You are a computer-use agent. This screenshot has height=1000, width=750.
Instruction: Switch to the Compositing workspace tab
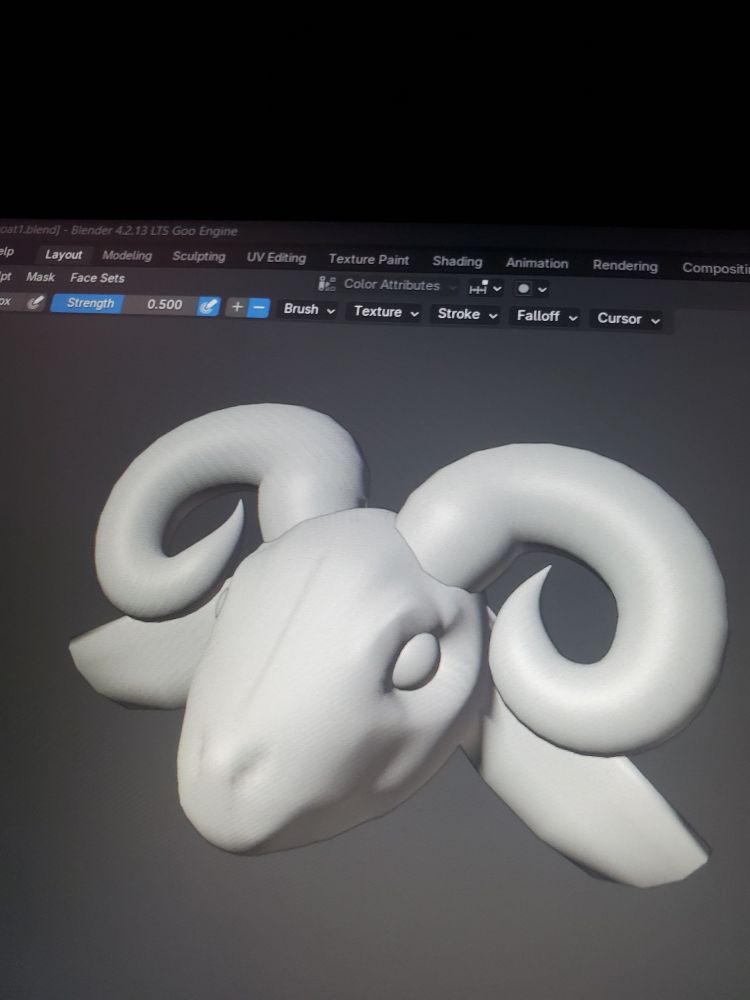(714, 268)
